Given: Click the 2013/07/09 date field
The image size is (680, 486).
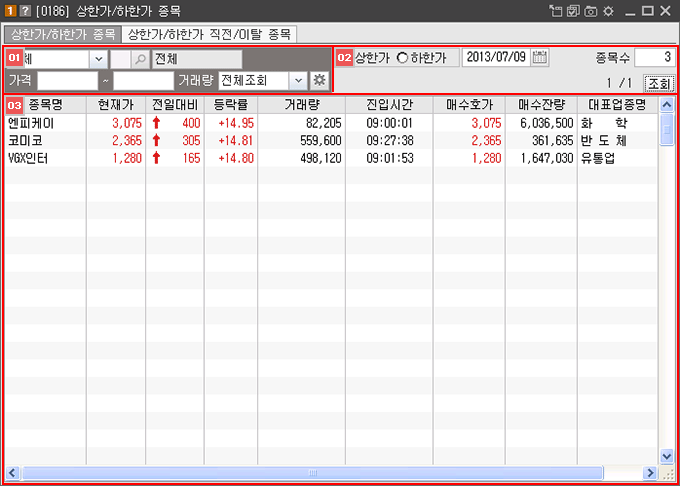Looking at the screenshot, I should tap(496, 57).
